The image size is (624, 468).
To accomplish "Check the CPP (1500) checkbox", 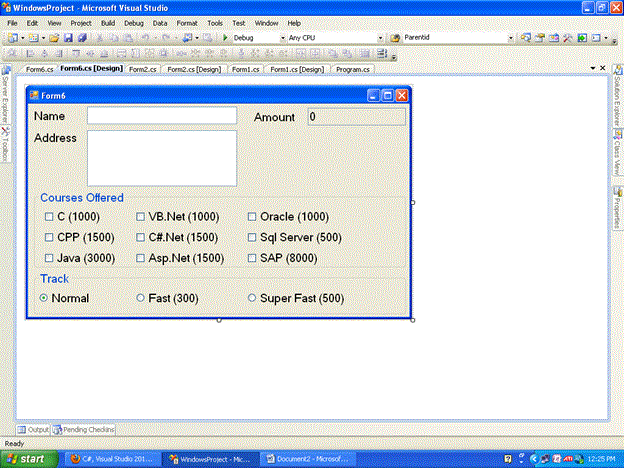I will point(49,237).
